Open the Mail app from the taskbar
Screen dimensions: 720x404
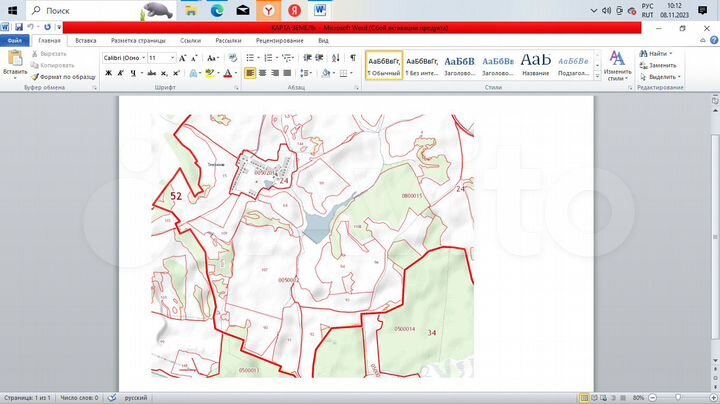click(242, 11)
